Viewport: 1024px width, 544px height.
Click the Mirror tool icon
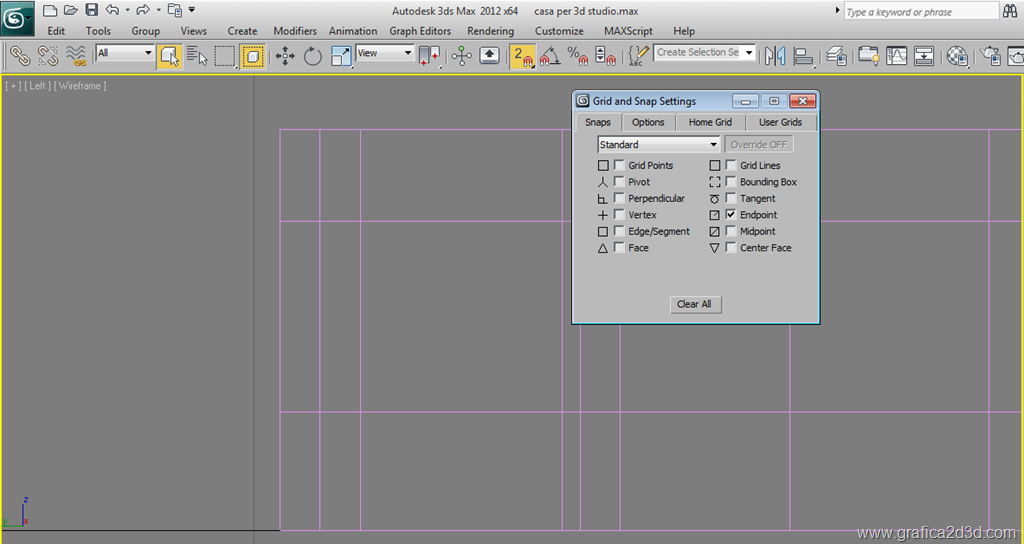777,56
